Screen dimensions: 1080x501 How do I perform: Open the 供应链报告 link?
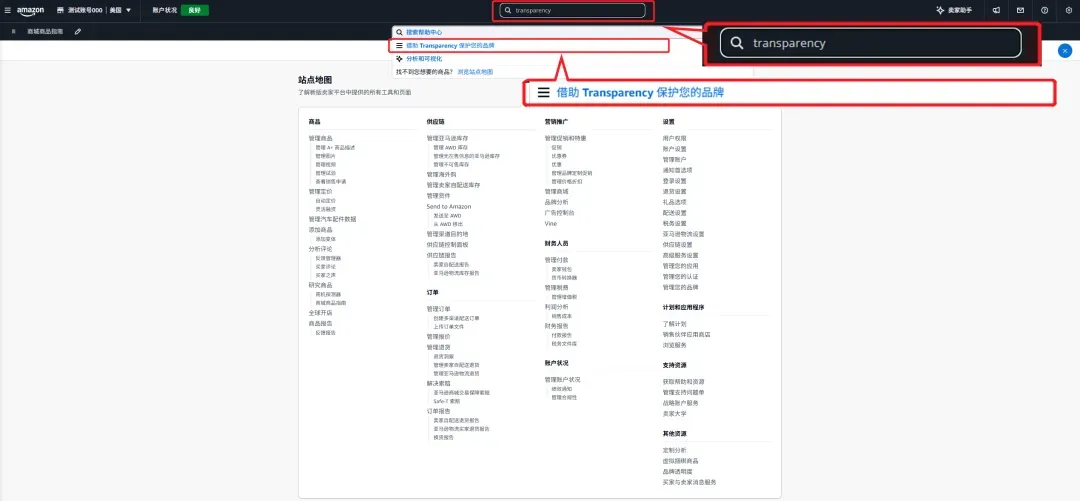click(x=442, y=255)
